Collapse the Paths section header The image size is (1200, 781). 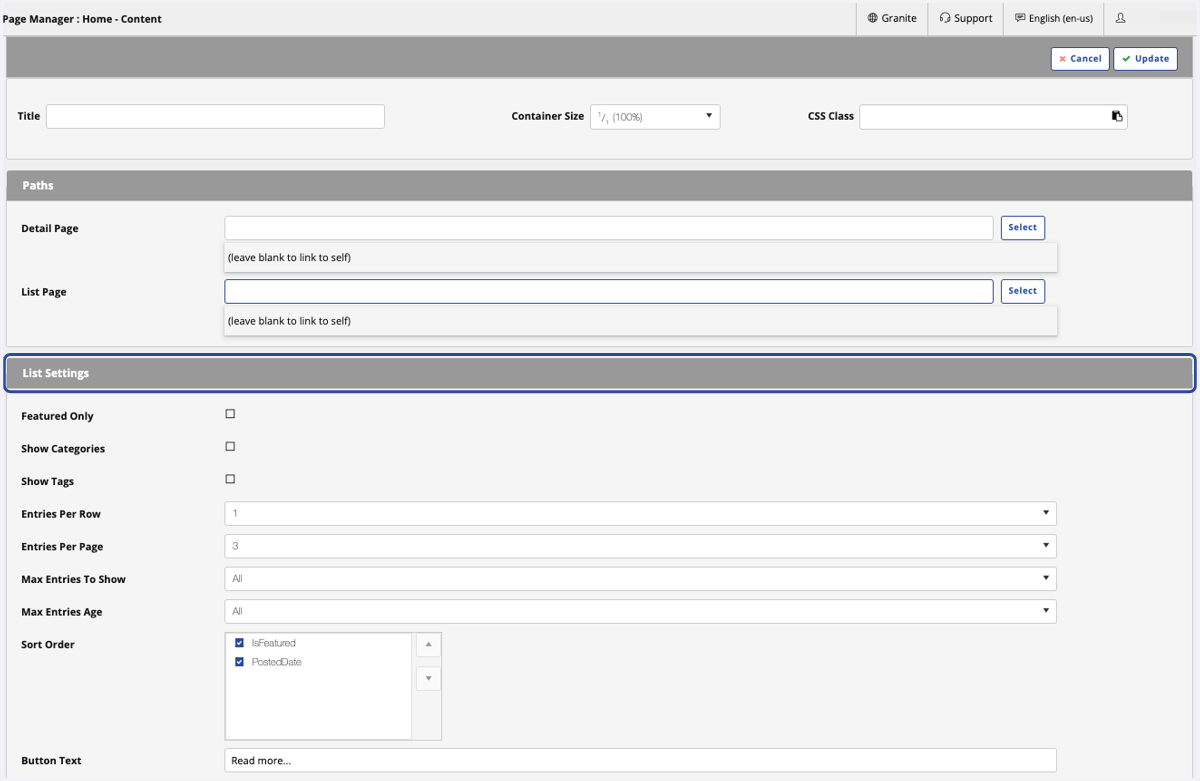599,185
